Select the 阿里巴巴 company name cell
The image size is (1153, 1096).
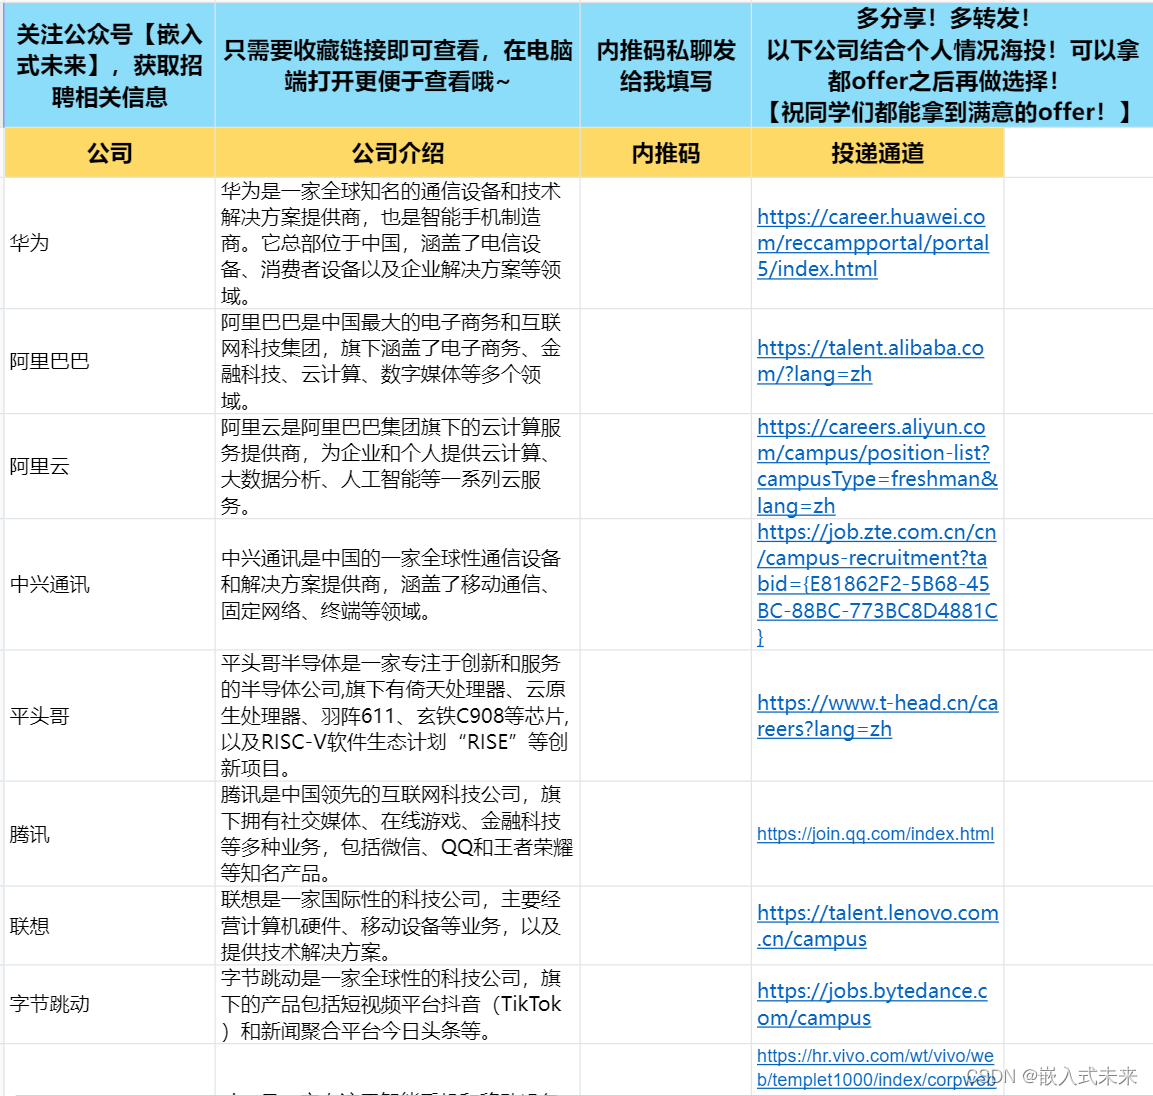pos(110,361)
